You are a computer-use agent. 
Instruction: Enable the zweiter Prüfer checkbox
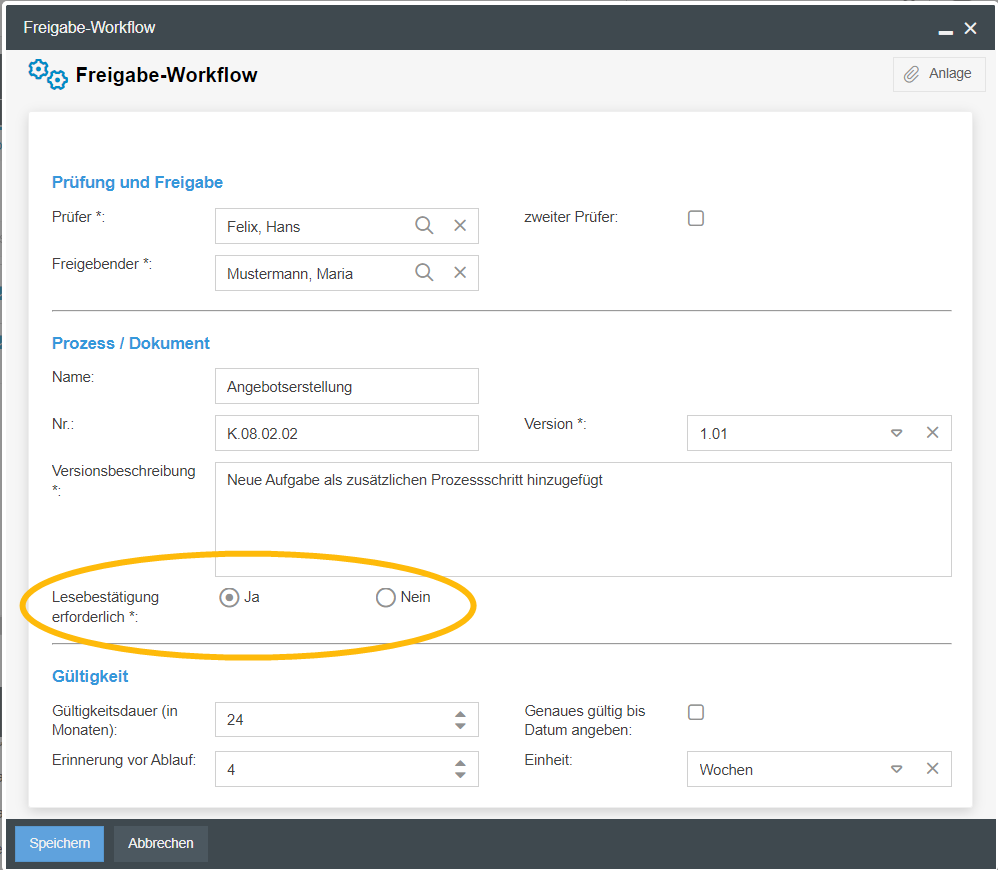coord(696,218)
